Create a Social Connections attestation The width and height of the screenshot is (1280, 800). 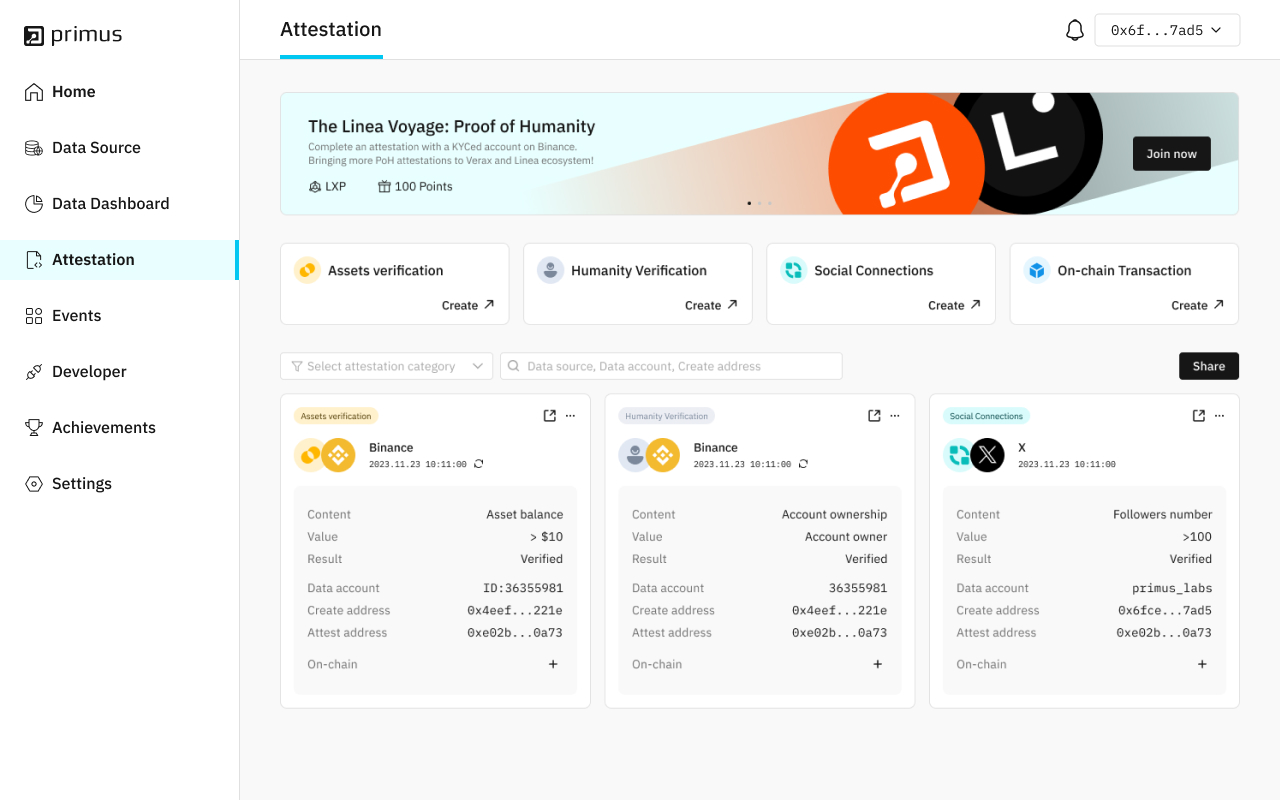pyautogui.click(x=954, y=305)
